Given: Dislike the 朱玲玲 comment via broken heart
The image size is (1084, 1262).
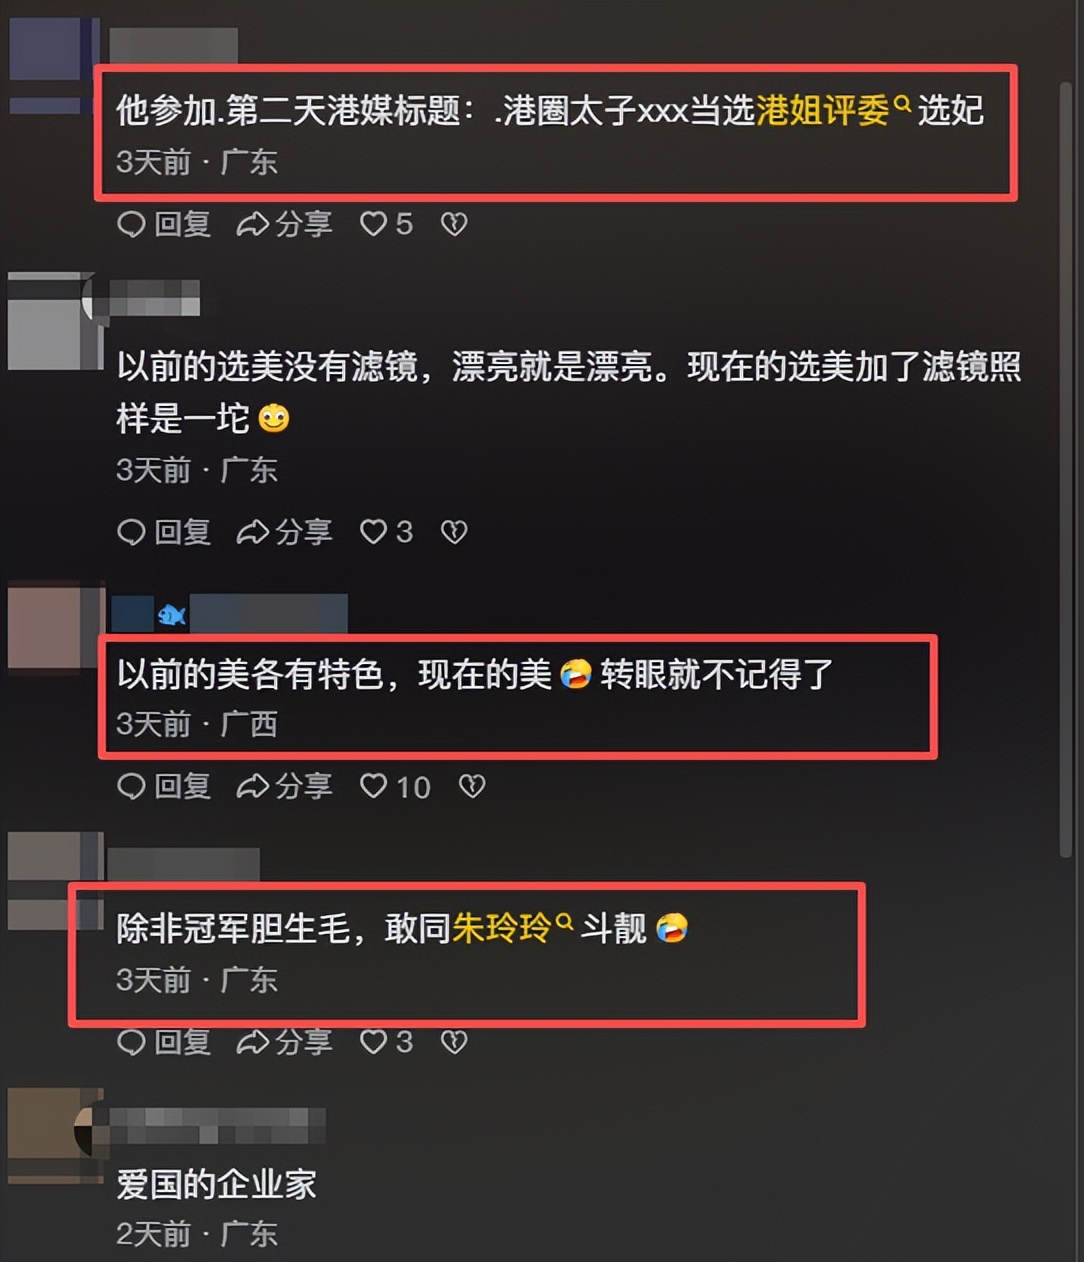Looking at the screenshot, I should pos(454,1042).
